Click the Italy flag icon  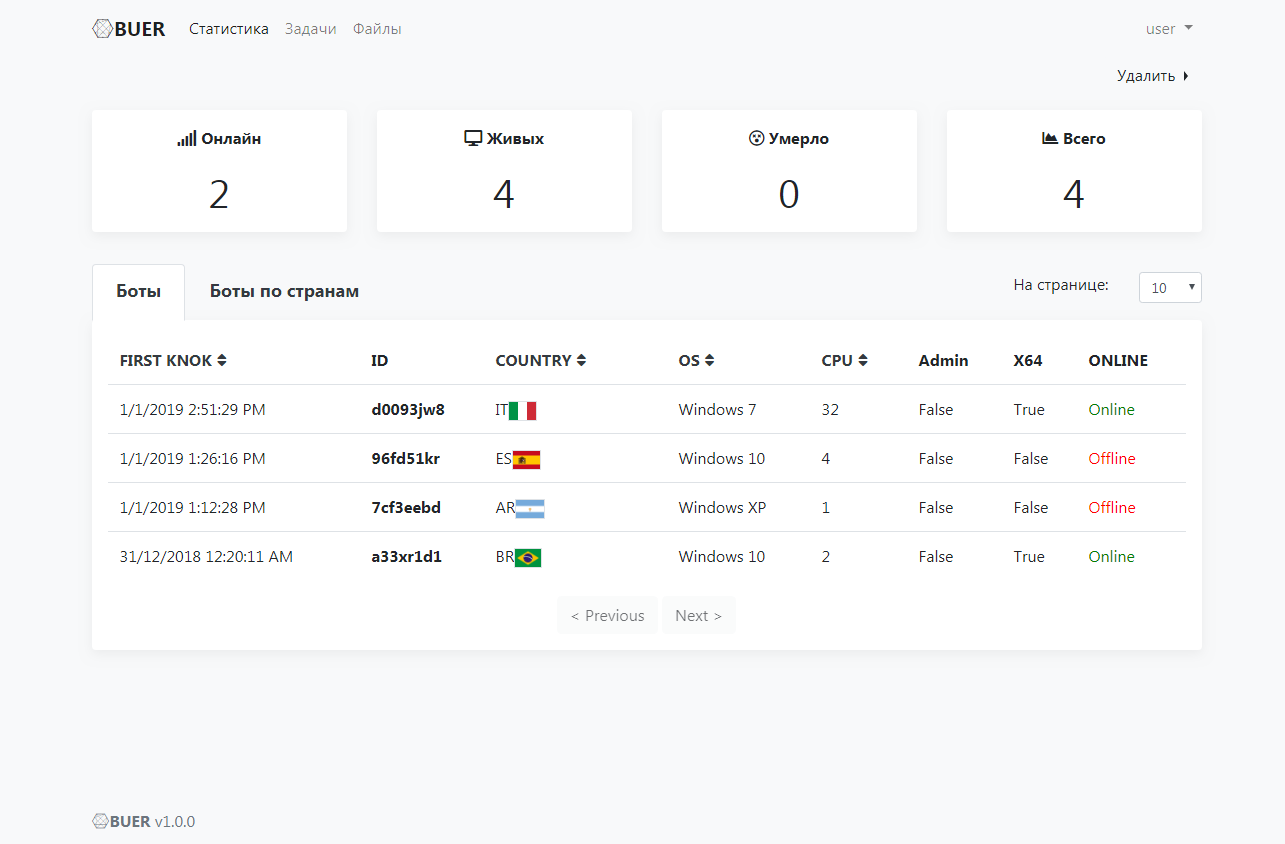[523, 410]
